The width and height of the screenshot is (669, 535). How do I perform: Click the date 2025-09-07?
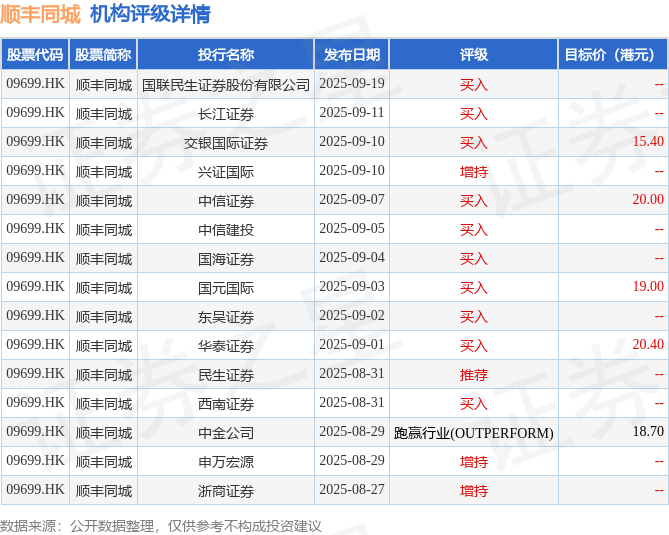[x=352, y=199]
